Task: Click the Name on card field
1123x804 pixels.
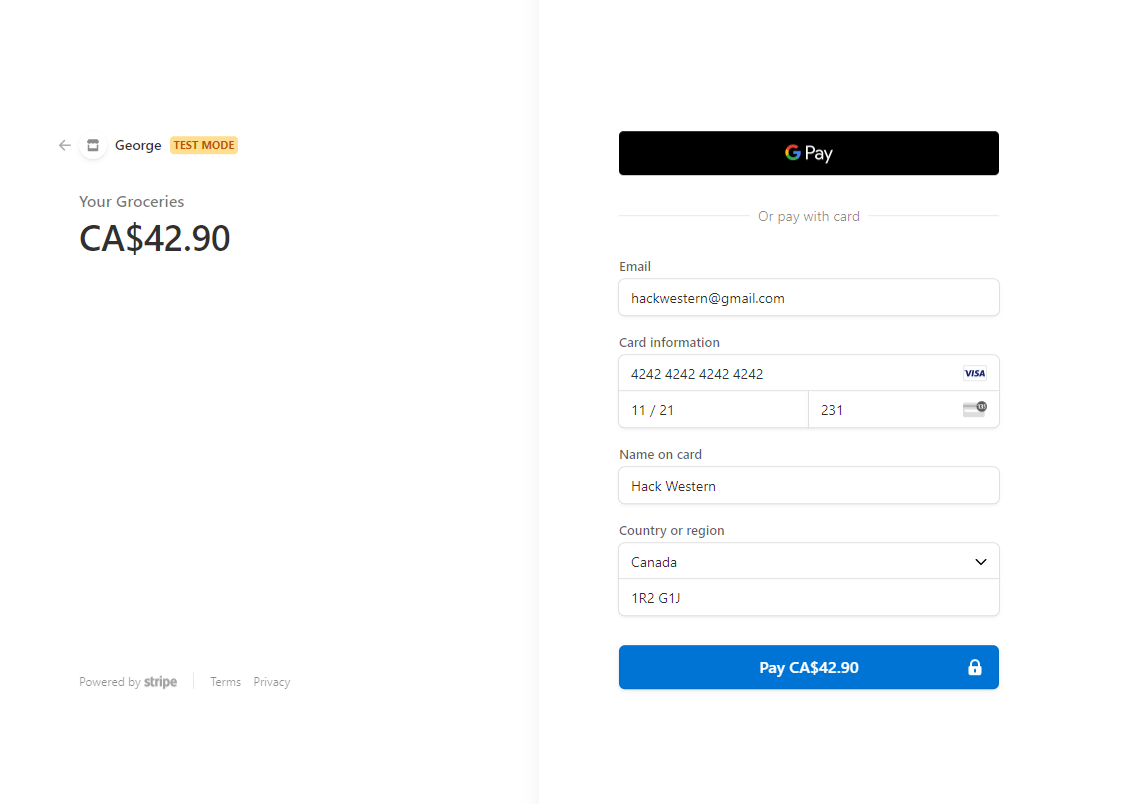Action: tap(809, 485)
